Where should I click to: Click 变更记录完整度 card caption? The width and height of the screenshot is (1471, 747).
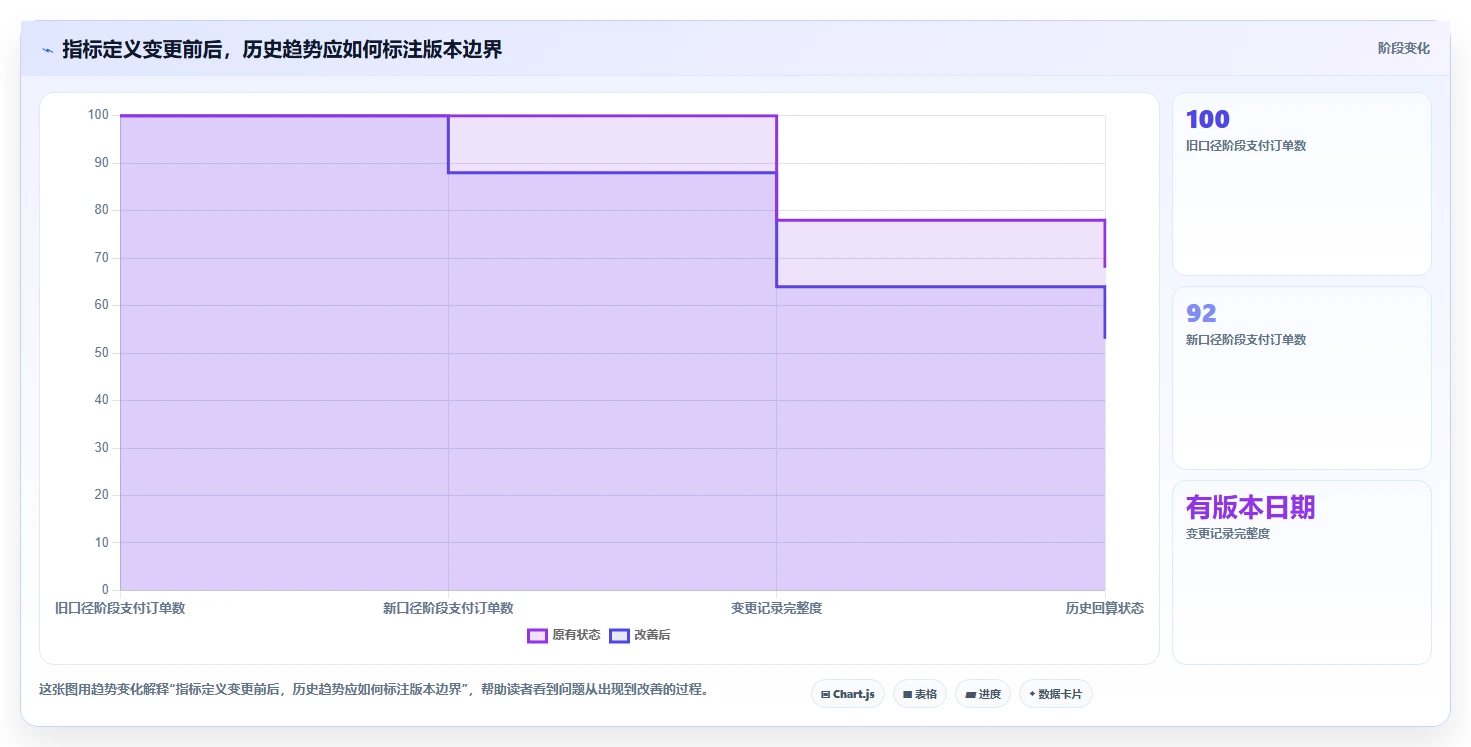point(1228,533)
